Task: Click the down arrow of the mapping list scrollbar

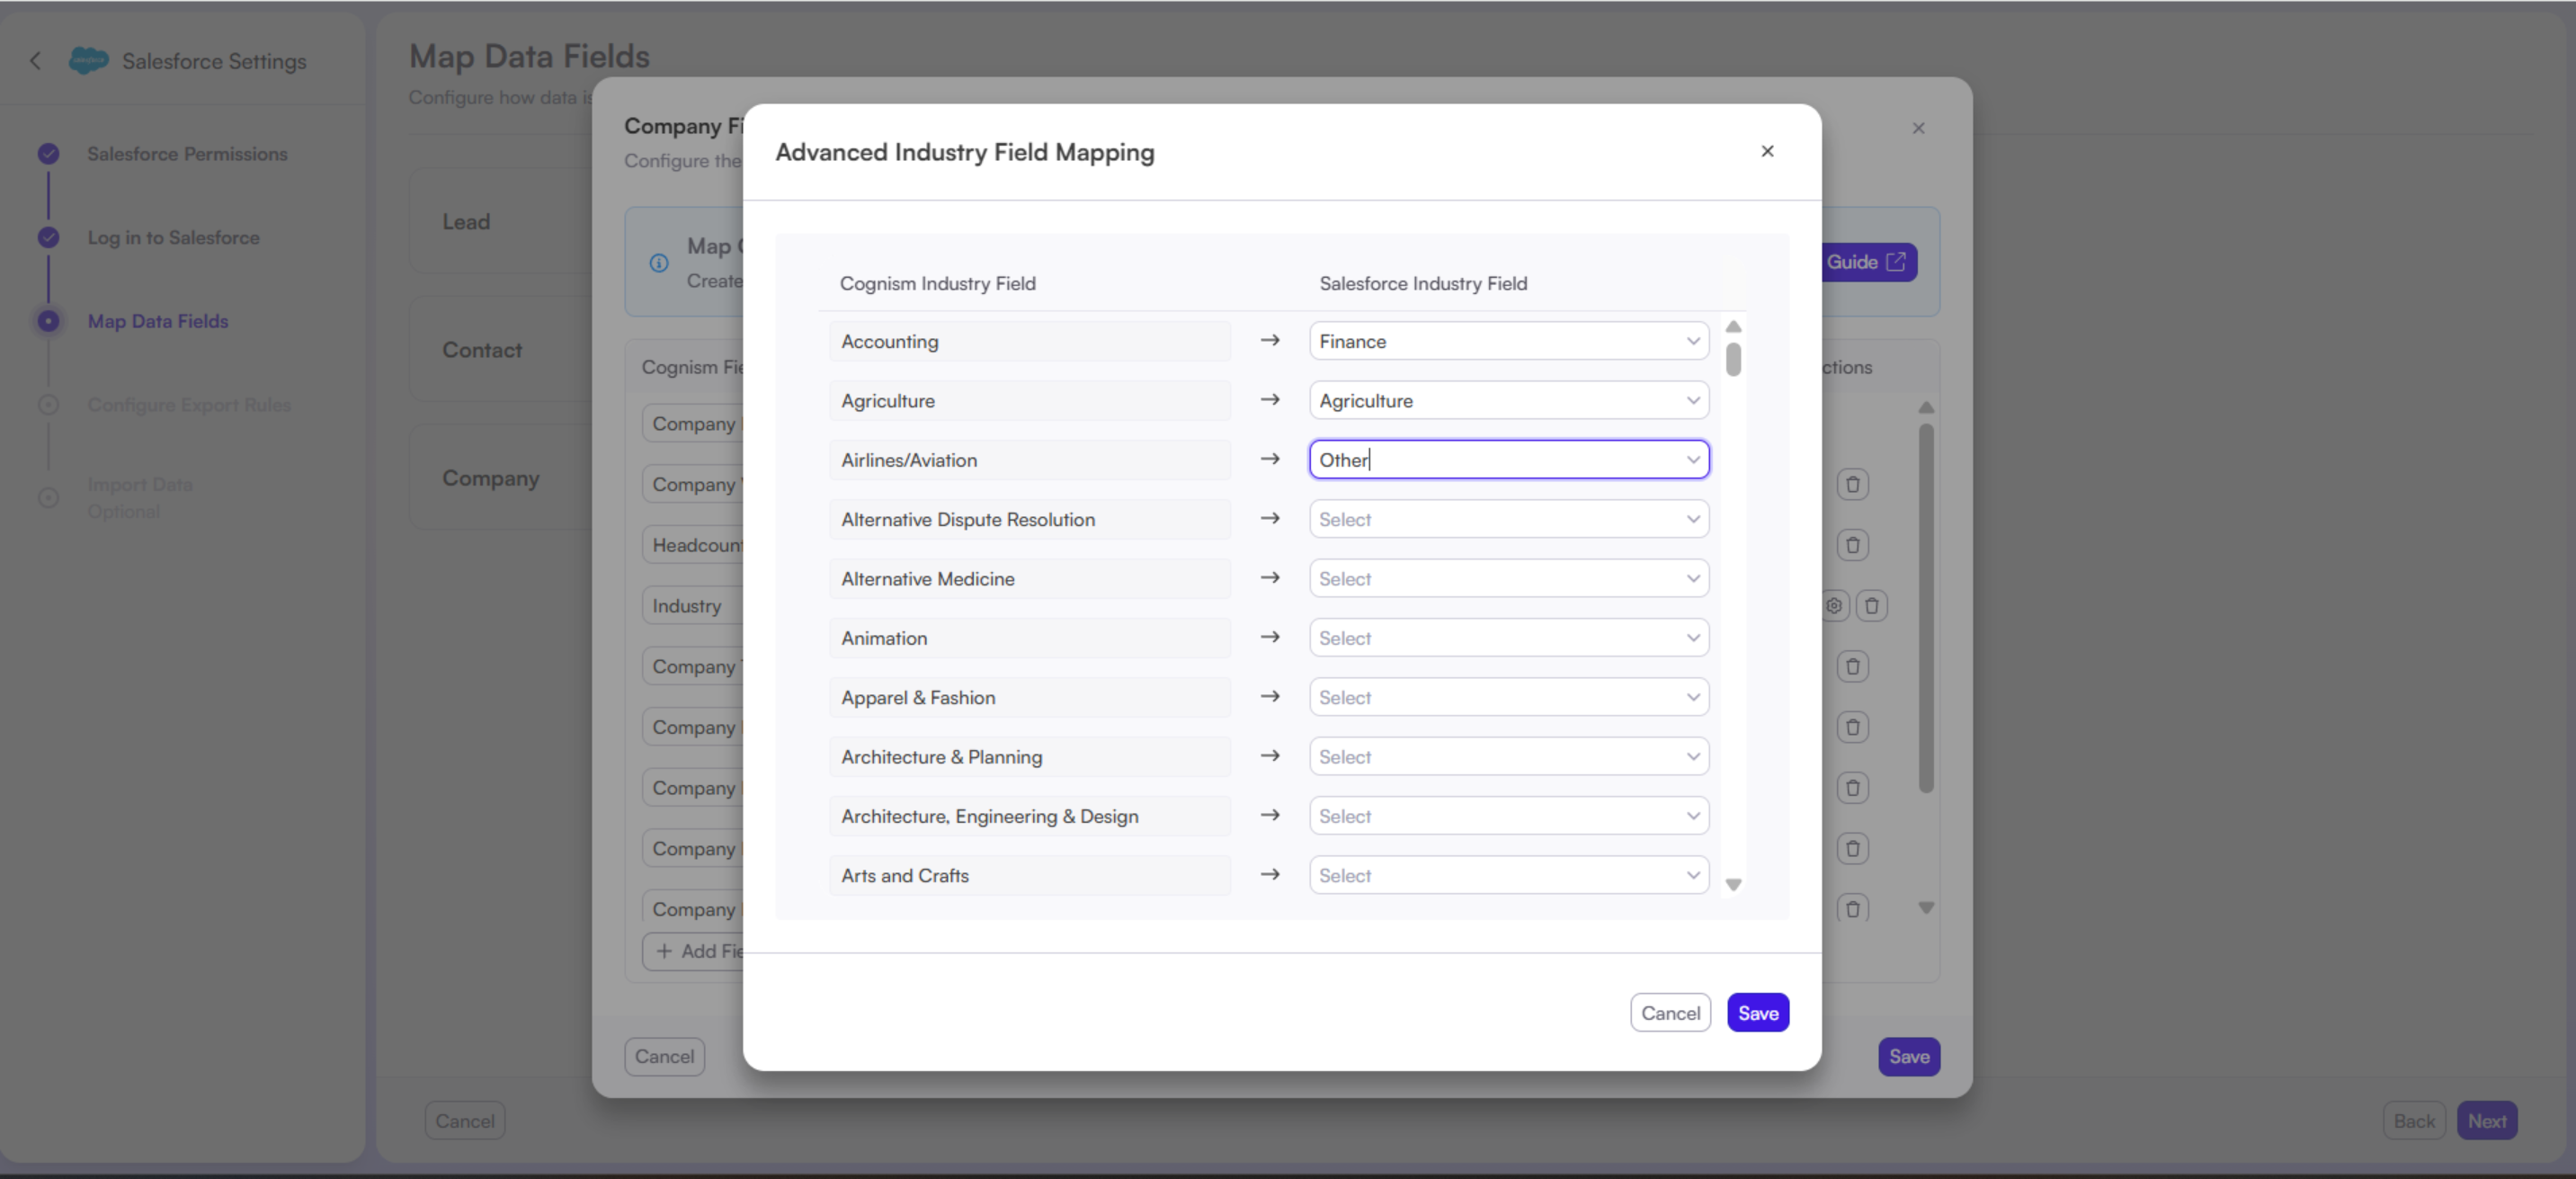Action: (x=1734, y=884)
